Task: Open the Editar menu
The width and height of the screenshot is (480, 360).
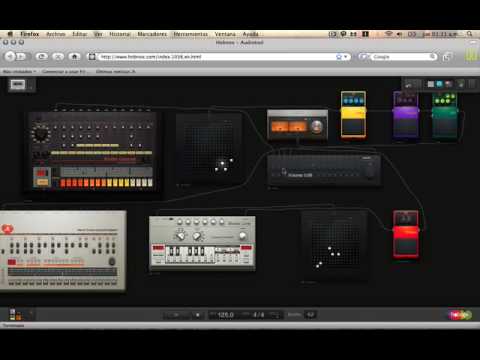Action: coord(80,34)
